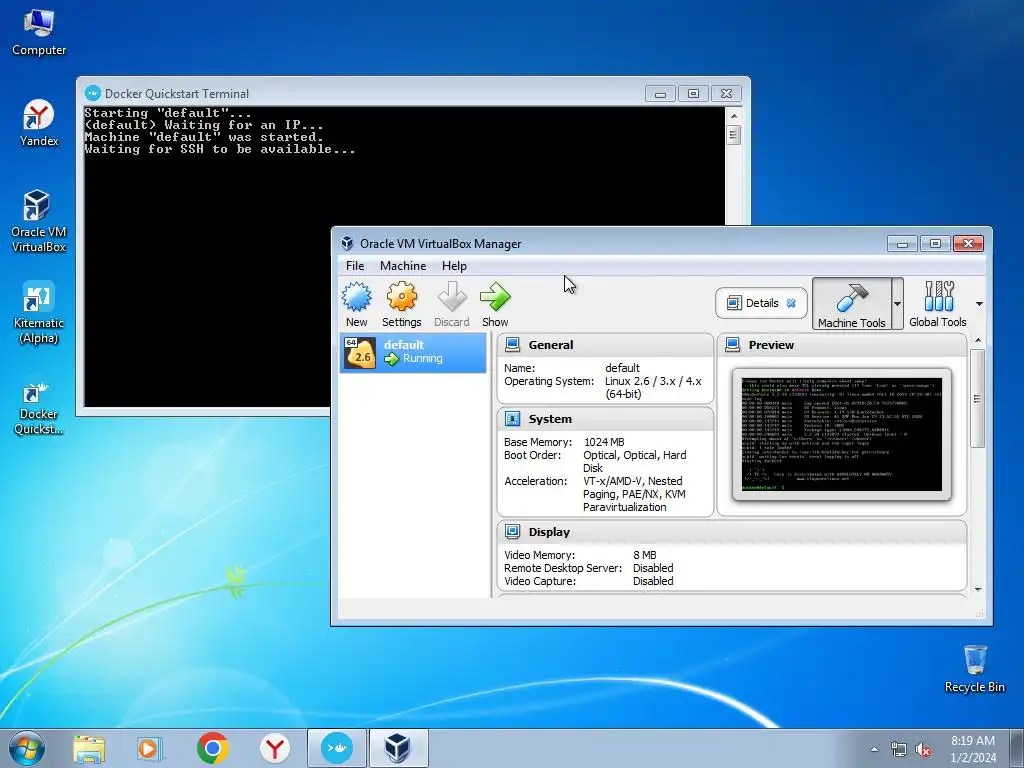Minimize the Docker Quickstart Terminal window

pos(660,93)
